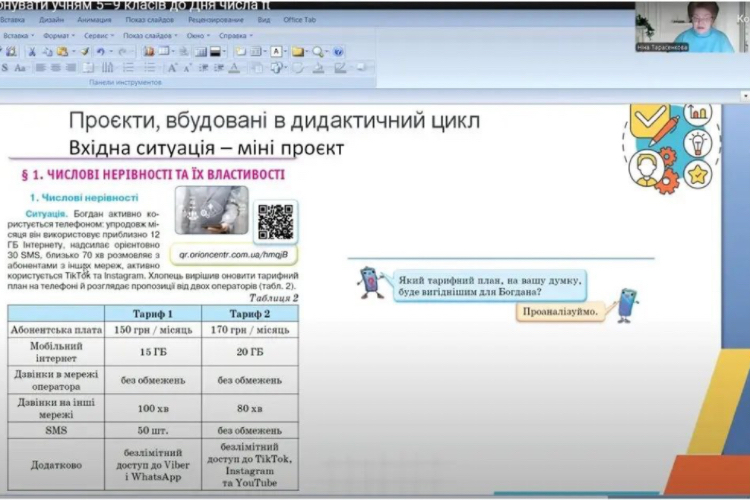This screenshot has width=750, height=500.
Task: Toggle center text alignment
Action: tap(56, 68)
